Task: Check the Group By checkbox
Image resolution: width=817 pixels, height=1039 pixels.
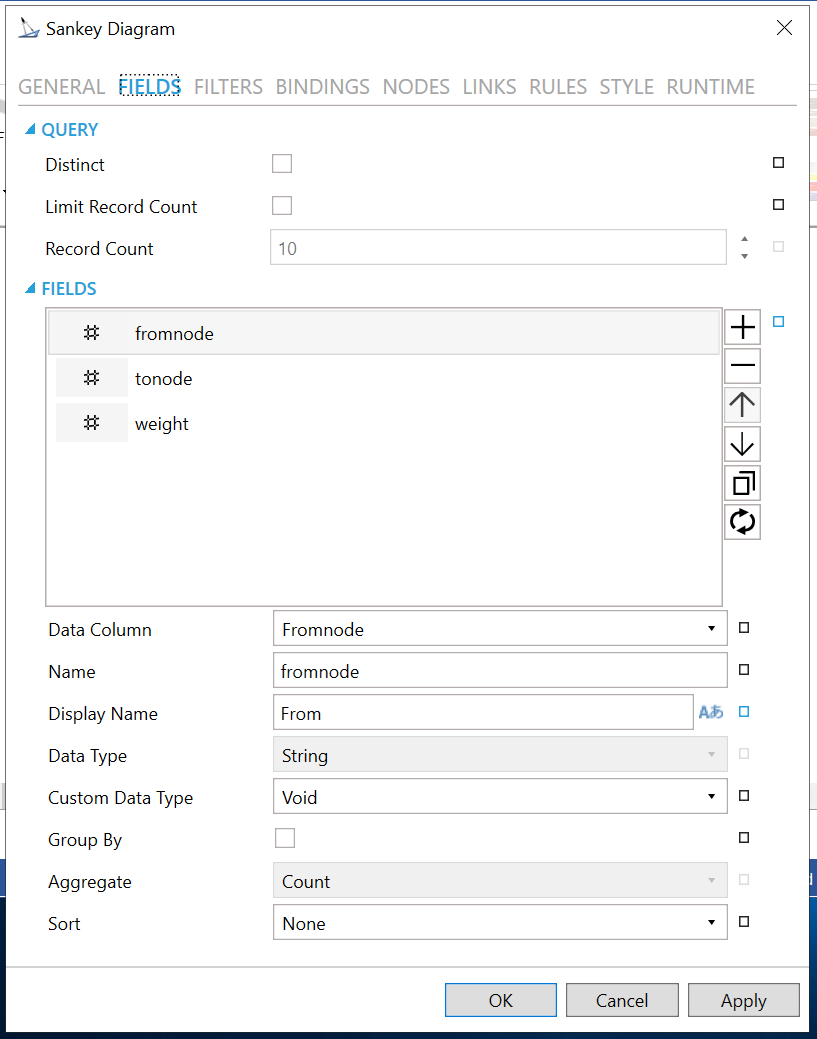Action: [284, 839]
